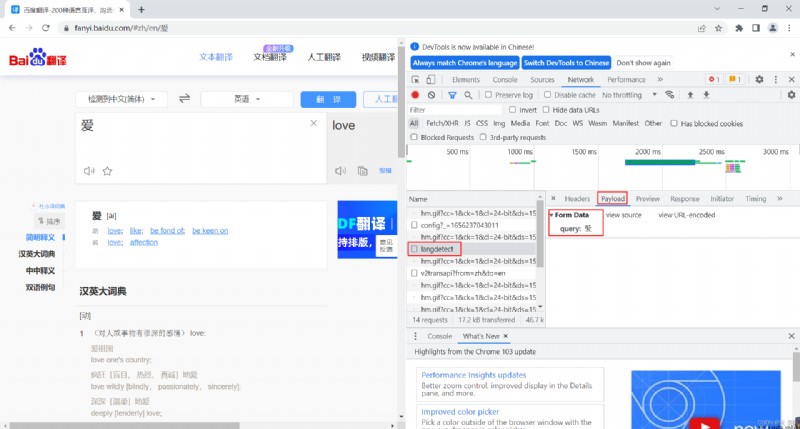Click view URL-encoded link
Viewport: 800px width, 429px height.
click(x=687, y=215)
